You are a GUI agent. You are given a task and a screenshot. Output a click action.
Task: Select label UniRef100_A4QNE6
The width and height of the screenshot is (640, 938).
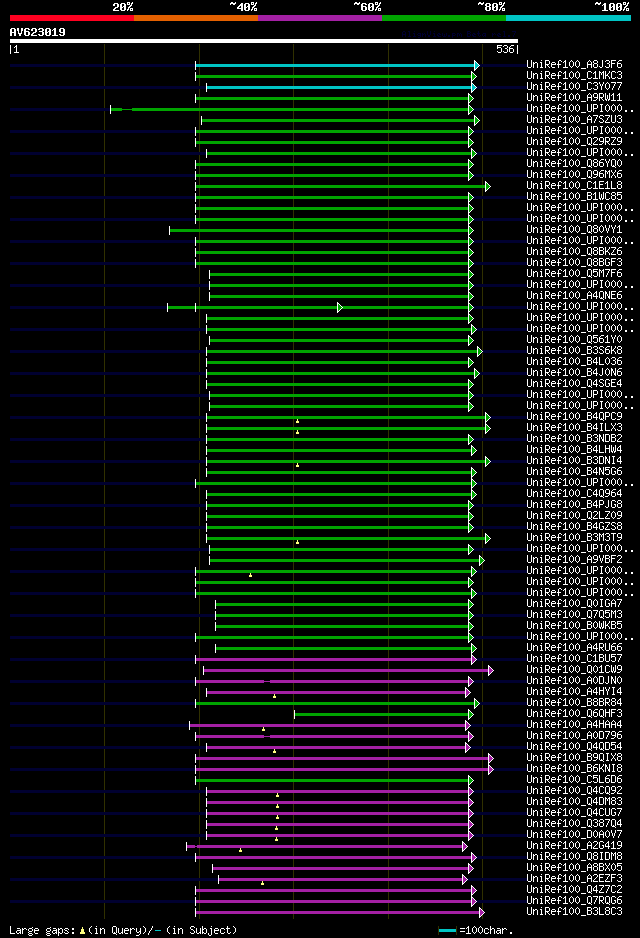click(574, 295)
